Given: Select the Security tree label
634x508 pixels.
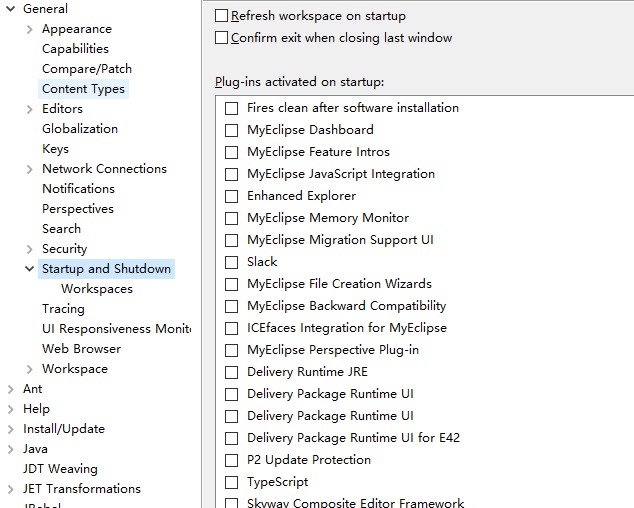Looking at the screenshot, I should tap(65, 249).
